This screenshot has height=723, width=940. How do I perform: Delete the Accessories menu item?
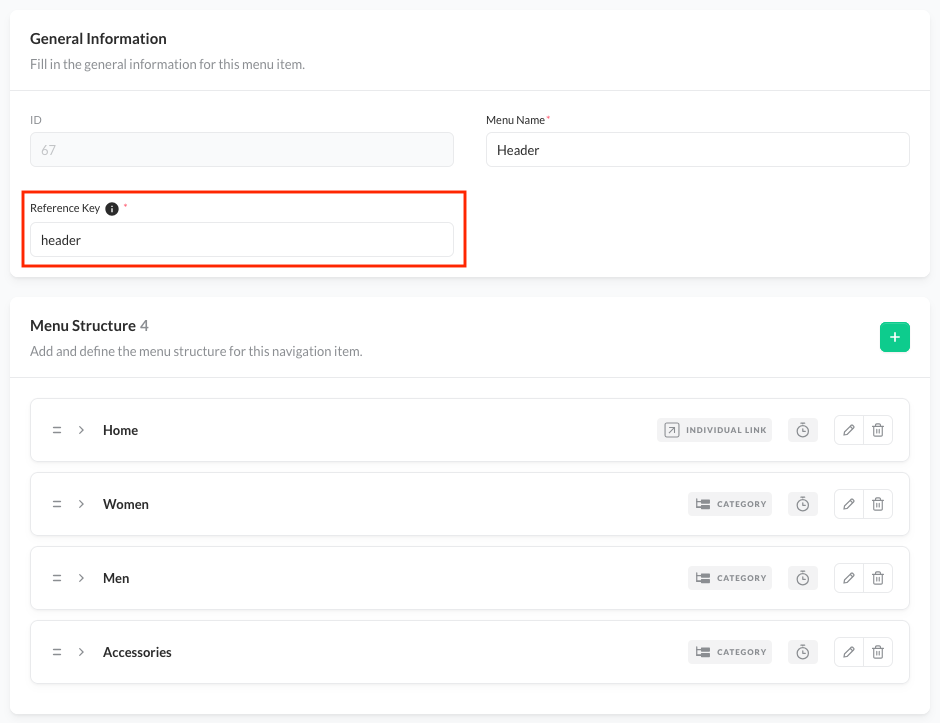878,652
